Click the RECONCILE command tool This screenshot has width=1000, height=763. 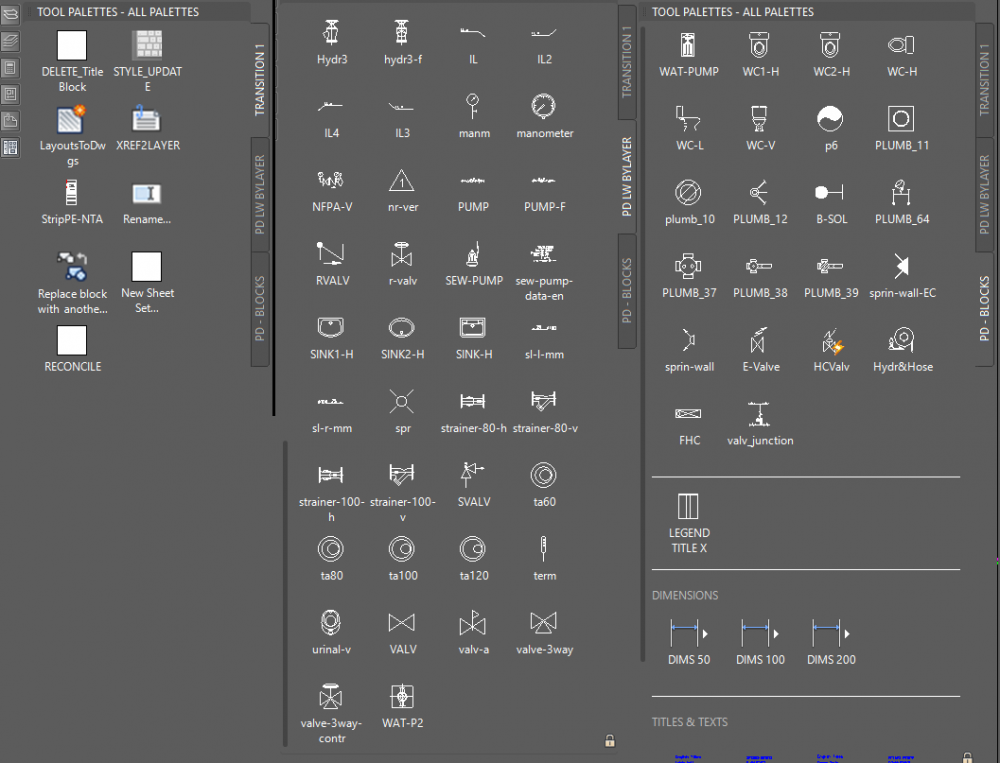[72, 341]
